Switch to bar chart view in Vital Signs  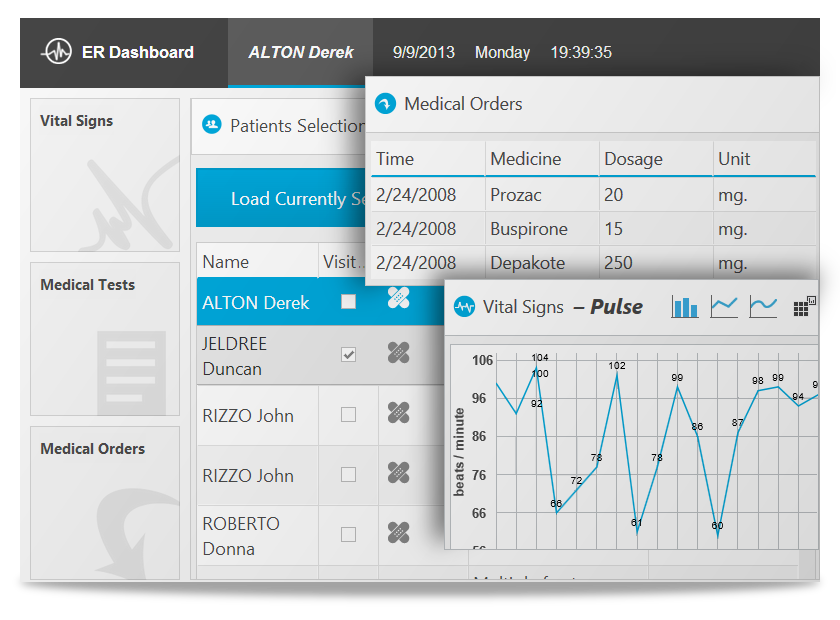click(685, 307)
